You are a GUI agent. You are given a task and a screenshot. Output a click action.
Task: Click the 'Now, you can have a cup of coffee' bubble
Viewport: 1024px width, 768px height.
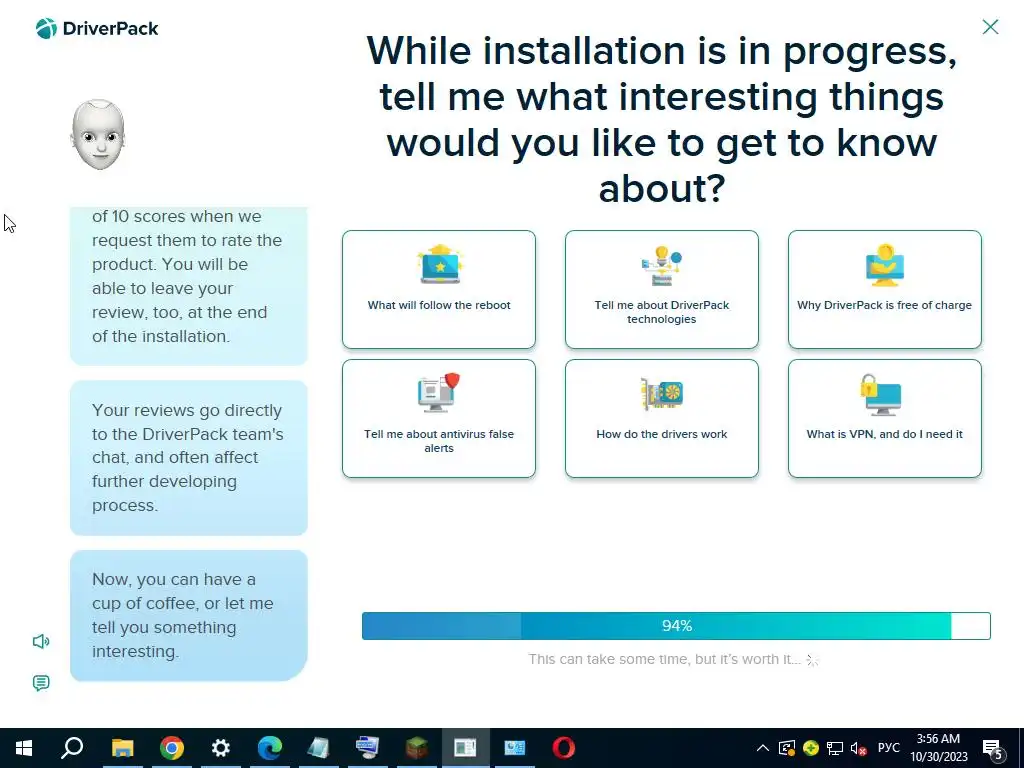click(x=189, y=615)
